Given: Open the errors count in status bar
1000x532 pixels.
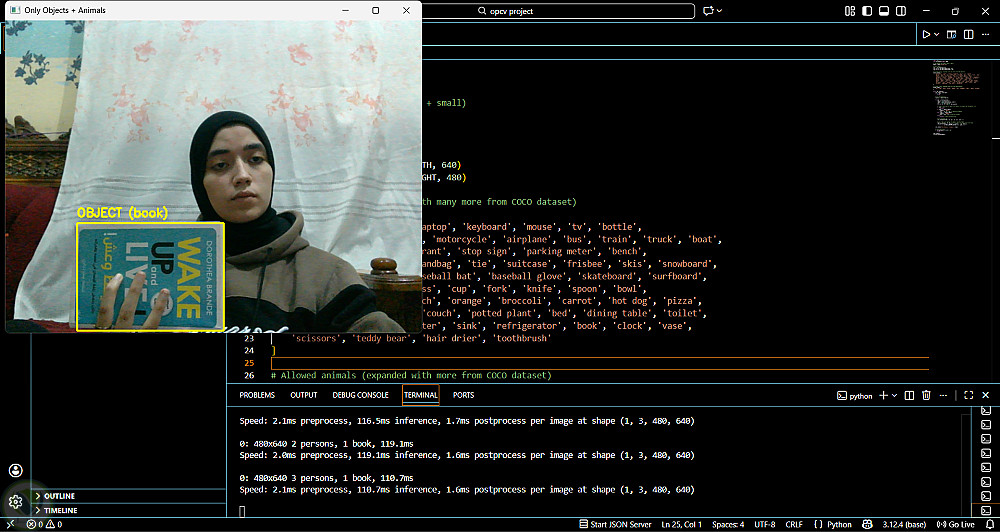Looking at the screenshot, I should point(34,524).
